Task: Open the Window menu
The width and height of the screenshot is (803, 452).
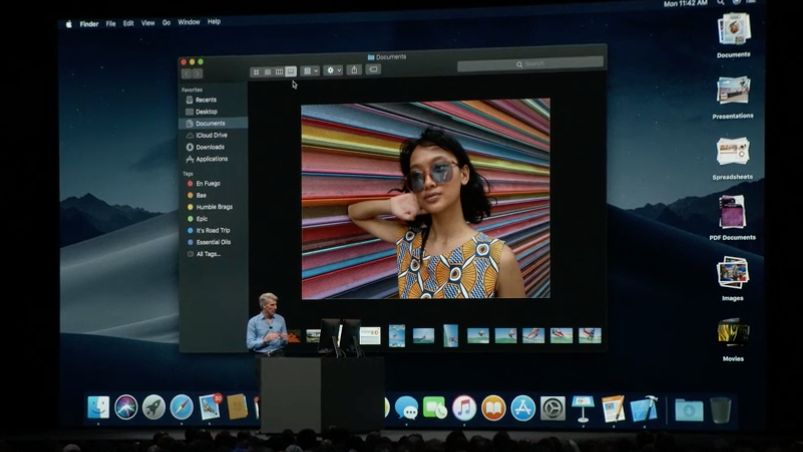Action: tap(189, 22)
